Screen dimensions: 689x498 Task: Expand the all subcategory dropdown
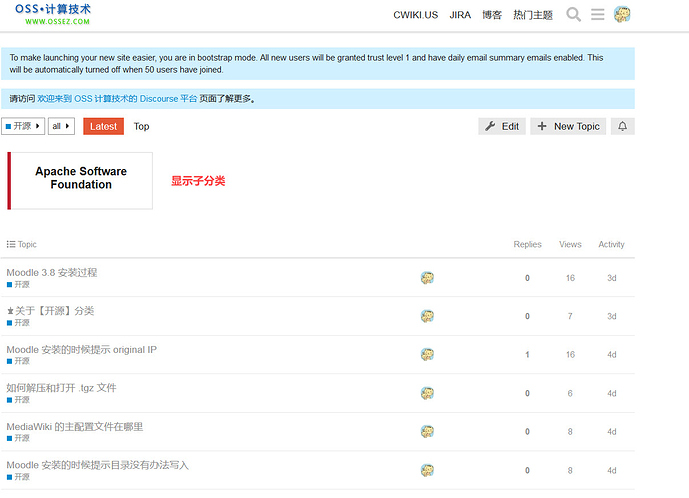click(61, 126)
